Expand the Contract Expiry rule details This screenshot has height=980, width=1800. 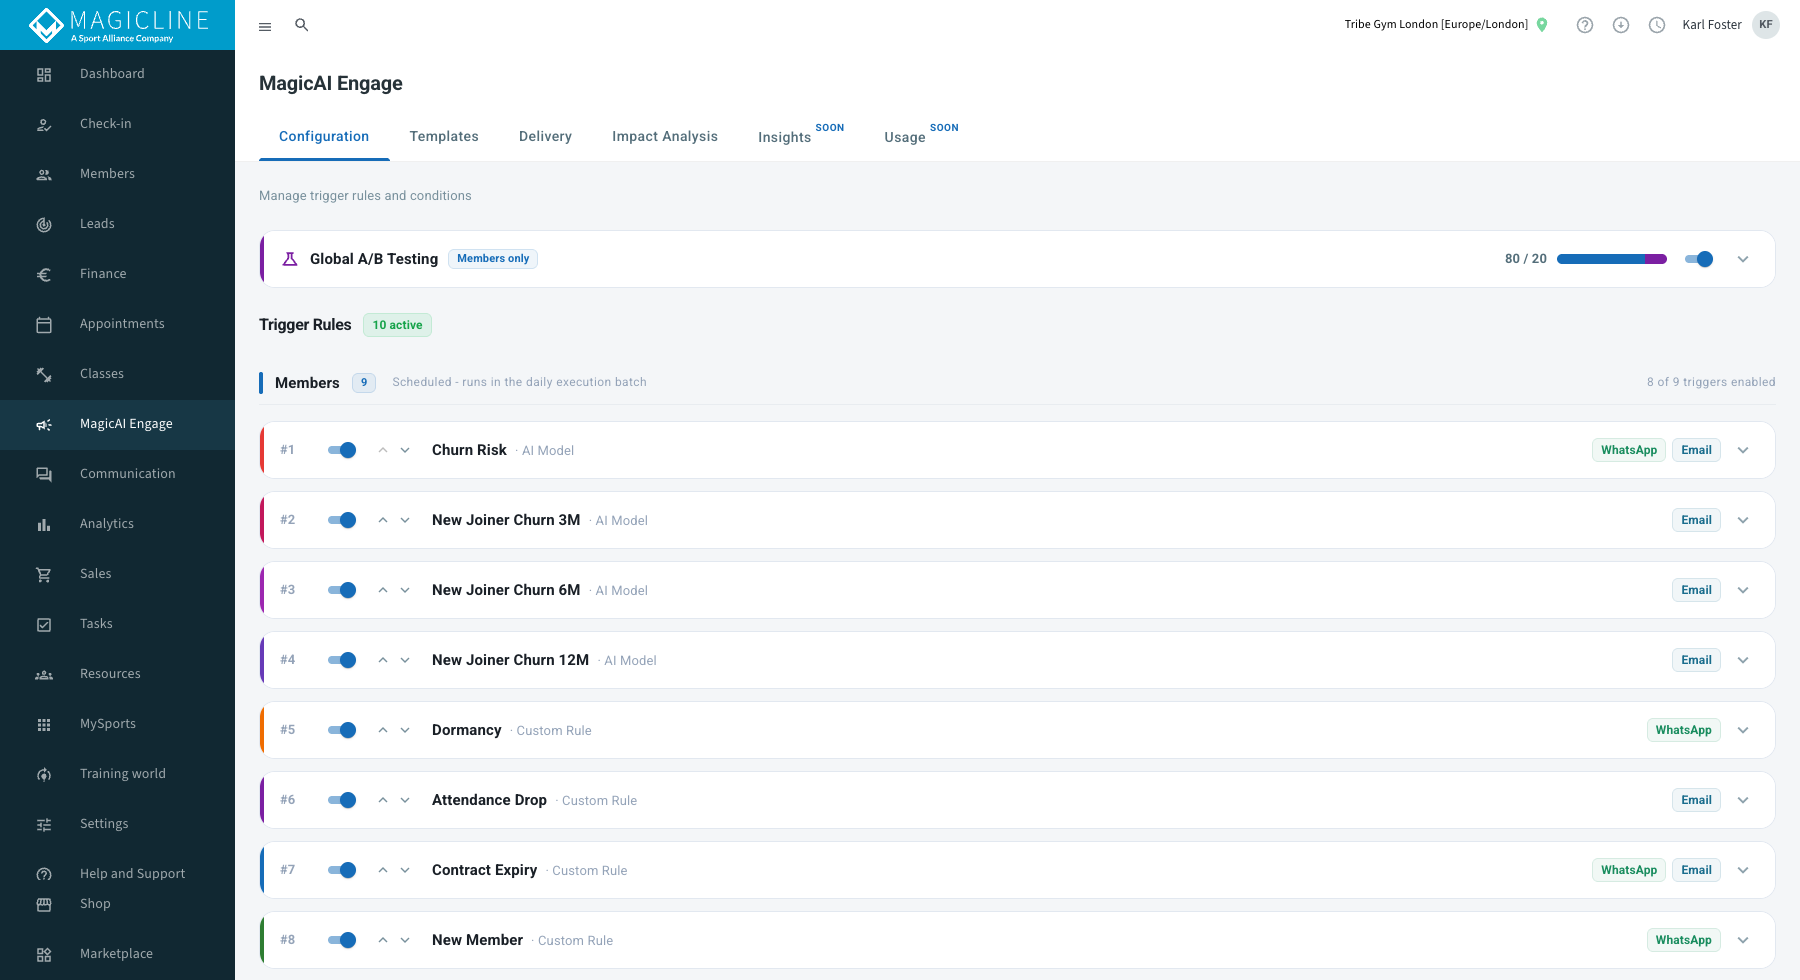[1743, 870]
